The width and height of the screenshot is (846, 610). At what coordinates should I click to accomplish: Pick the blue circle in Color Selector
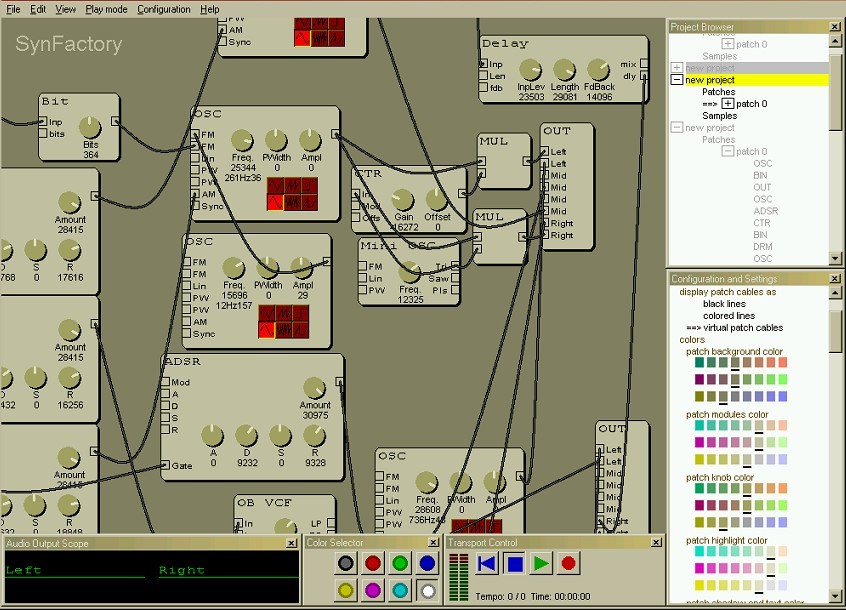427,563
